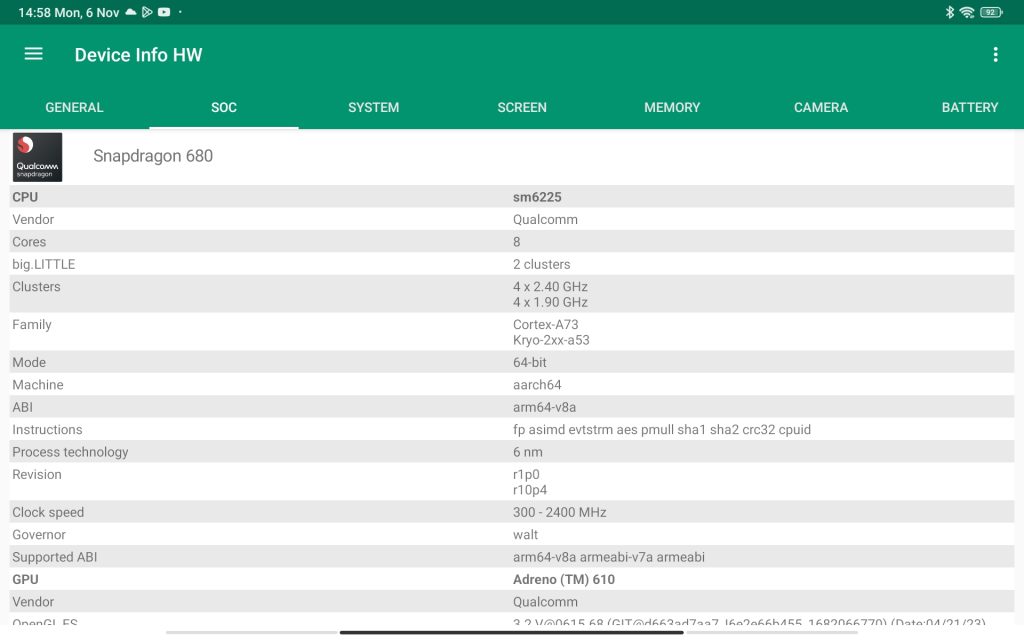Tap the Process technology 6 nm row
1024x640 pixels.
coord(512,452)
